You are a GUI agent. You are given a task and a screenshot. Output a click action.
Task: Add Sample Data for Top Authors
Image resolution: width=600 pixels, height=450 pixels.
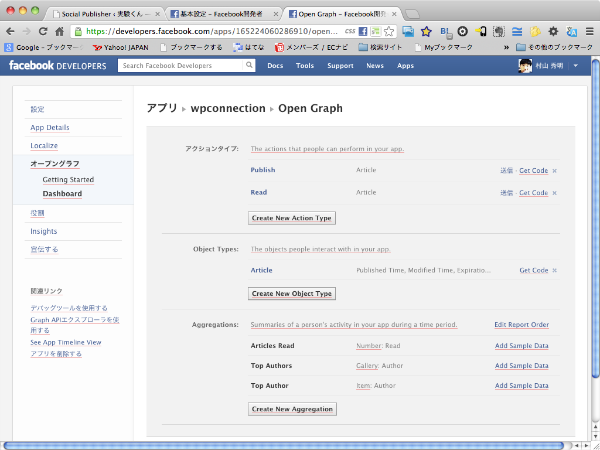(522, 365)
